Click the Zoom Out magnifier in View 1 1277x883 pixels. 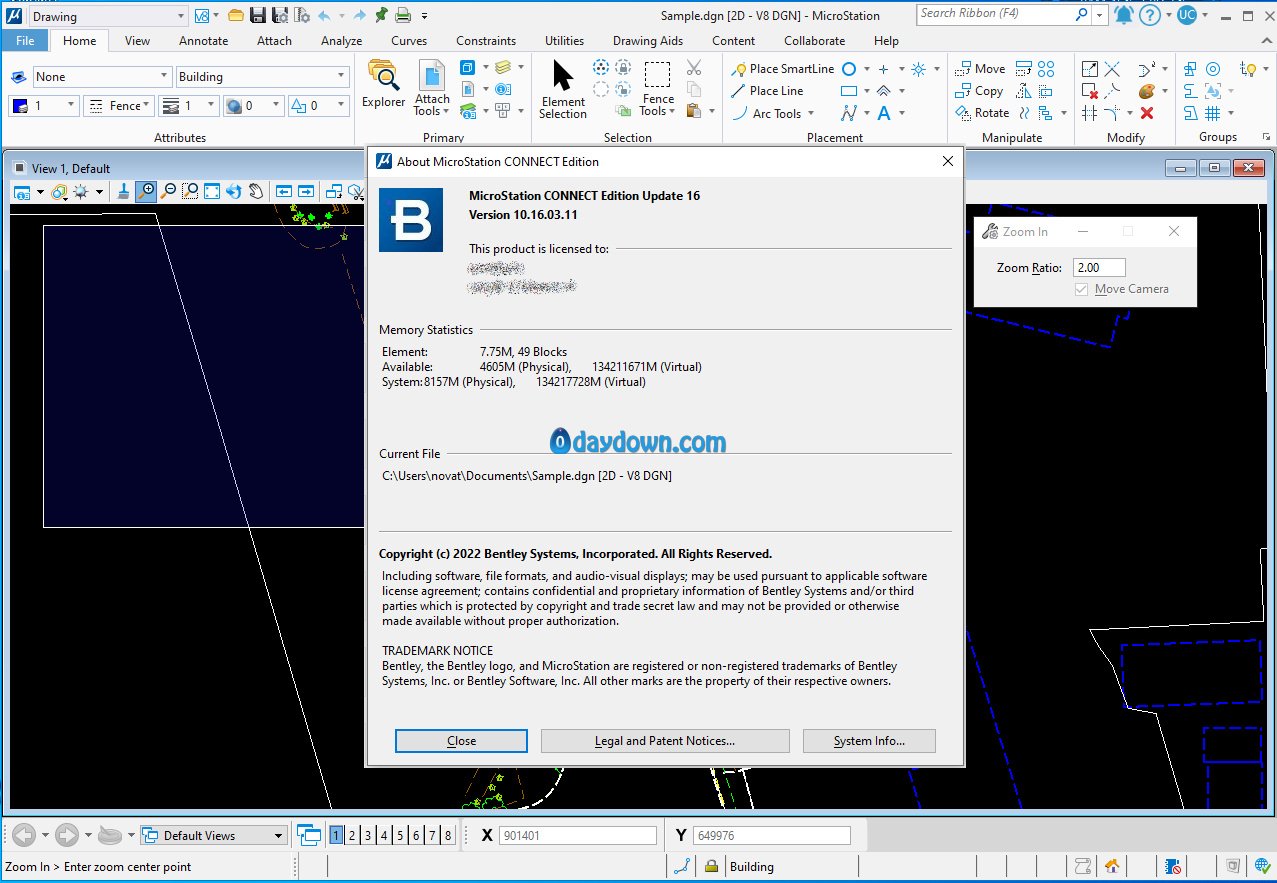tap(169, 191)
